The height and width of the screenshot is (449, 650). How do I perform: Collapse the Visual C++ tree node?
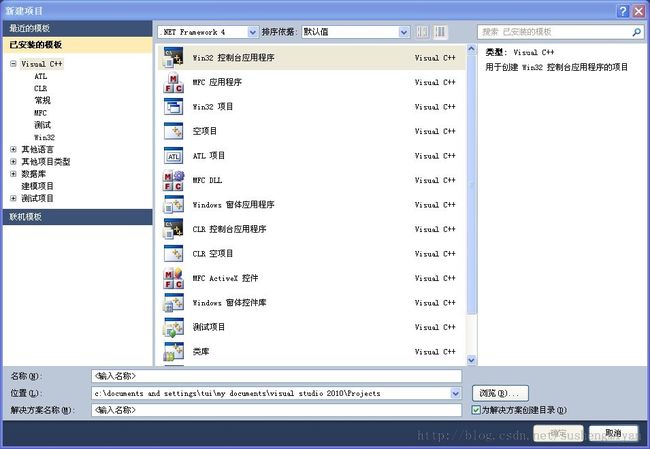click(x=13, y=64)
